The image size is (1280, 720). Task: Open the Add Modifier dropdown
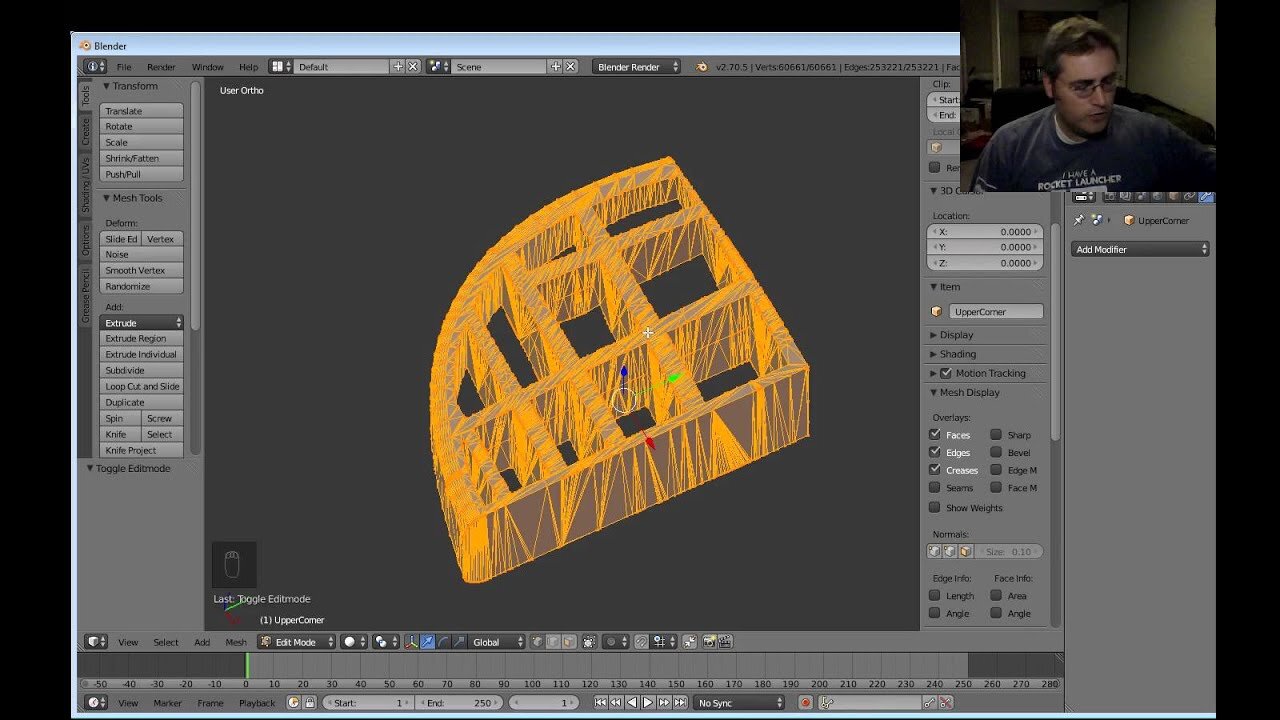click(x=1140, y=249)
